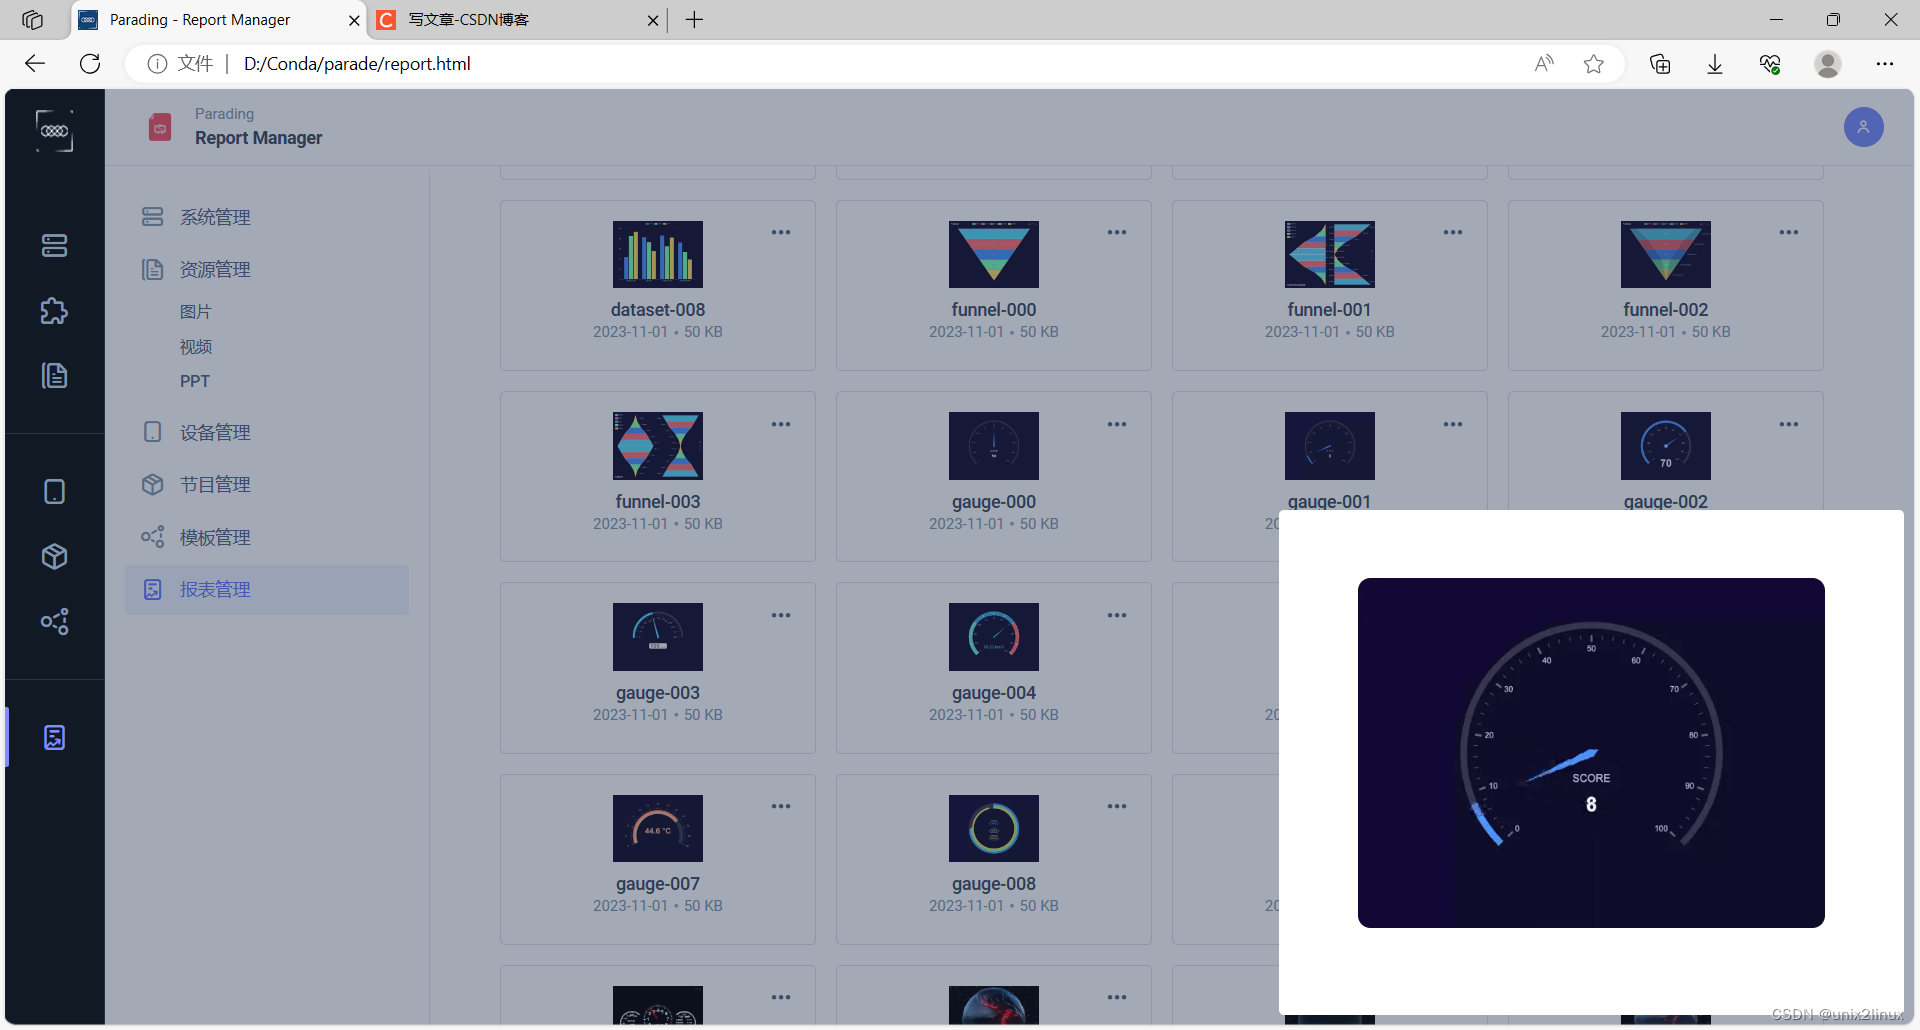Click the gauge-001 report title

pyautogui.click(x=1329, y=502)
